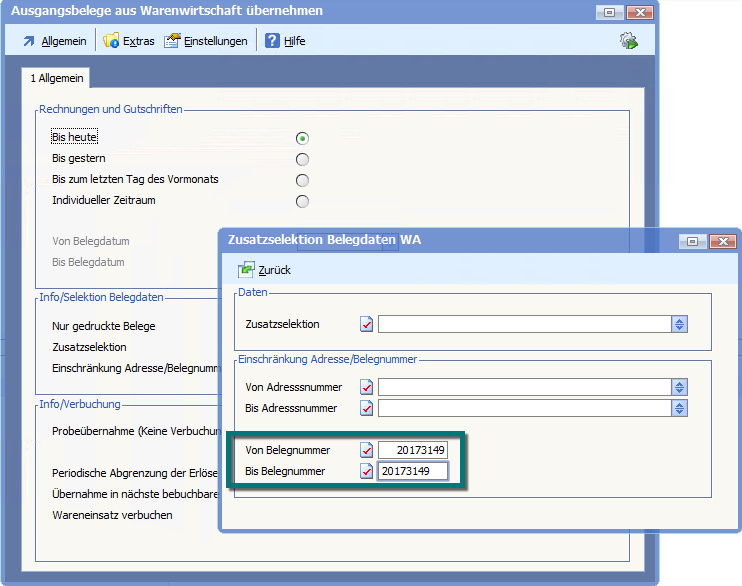Expand the Zusatzselektion dropdown arrow
This screenshot has height=586, width=742.
click(679, 324)
